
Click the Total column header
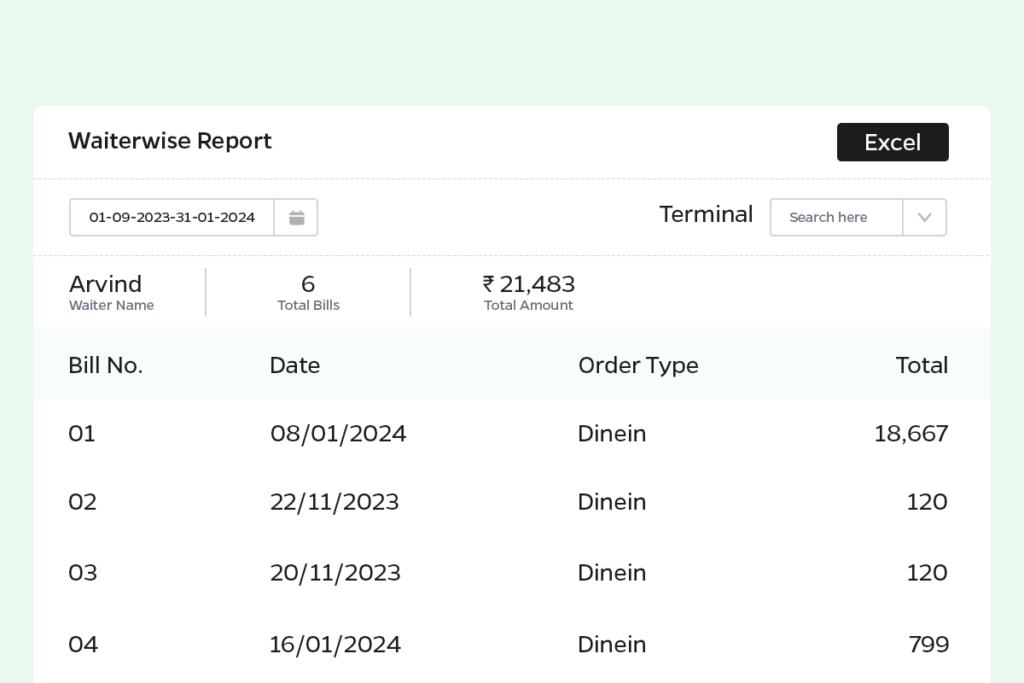pyautogui.click(x=921, y=365)
